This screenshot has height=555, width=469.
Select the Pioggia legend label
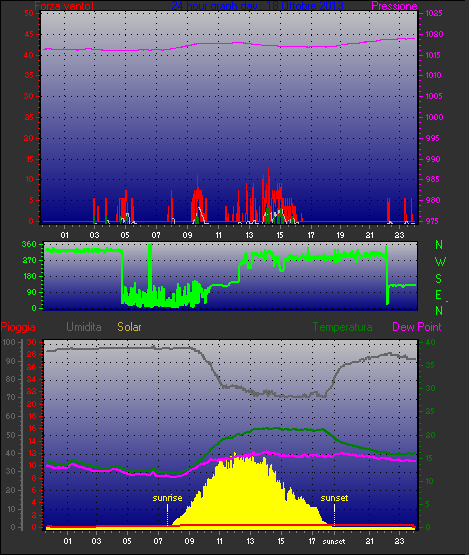pyautogui.click(x=18, y=327)
